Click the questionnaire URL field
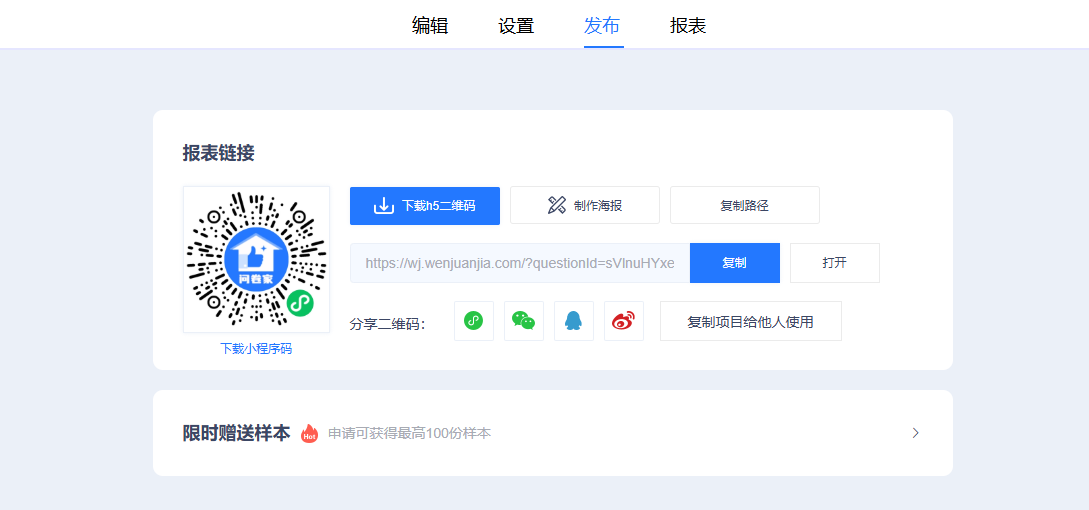Viewport: 1089px width, 510px height. coord(520,263)
